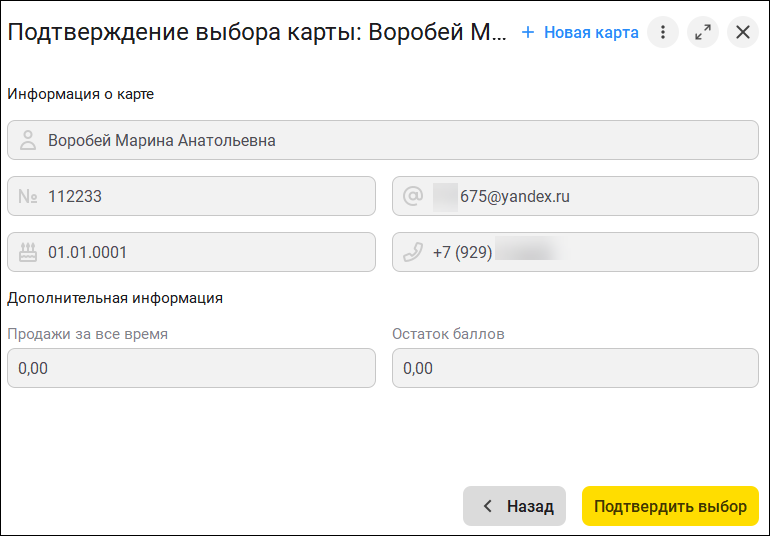770x536 pixels.
Task: Click the phone handset icon
Action: (413, 253)
